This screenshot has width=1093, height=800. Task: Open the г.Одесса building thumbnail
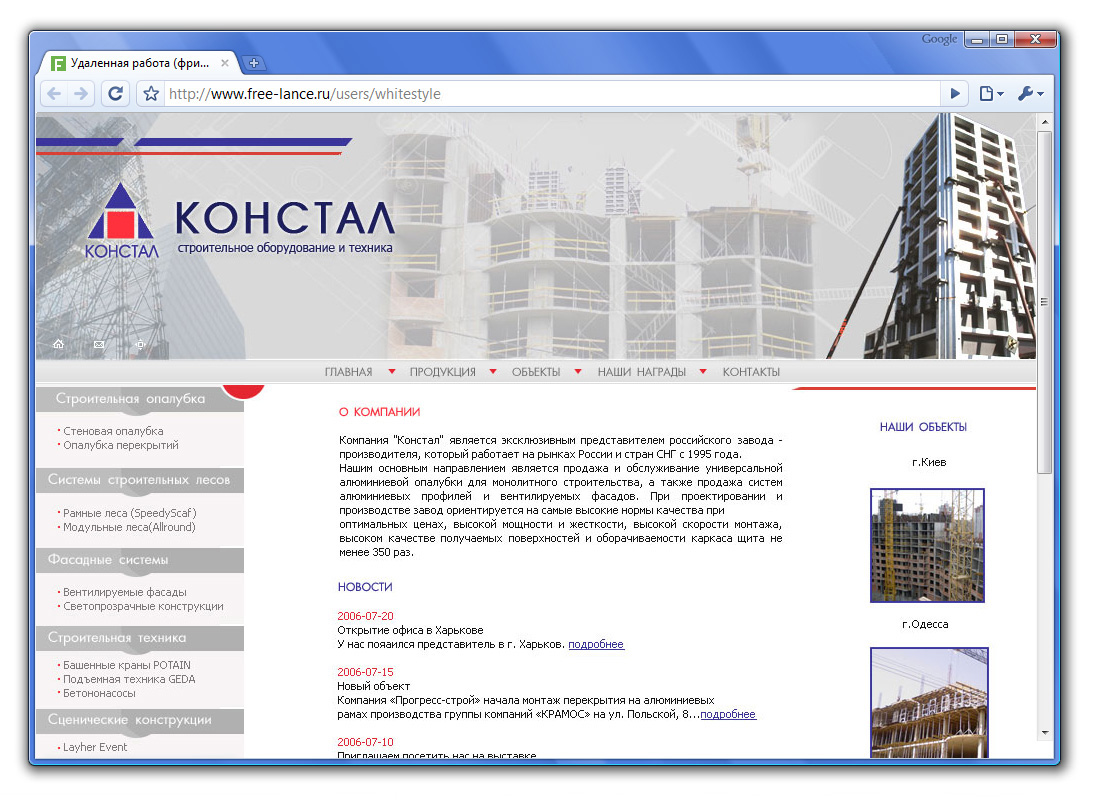click(x=929, y=702)
